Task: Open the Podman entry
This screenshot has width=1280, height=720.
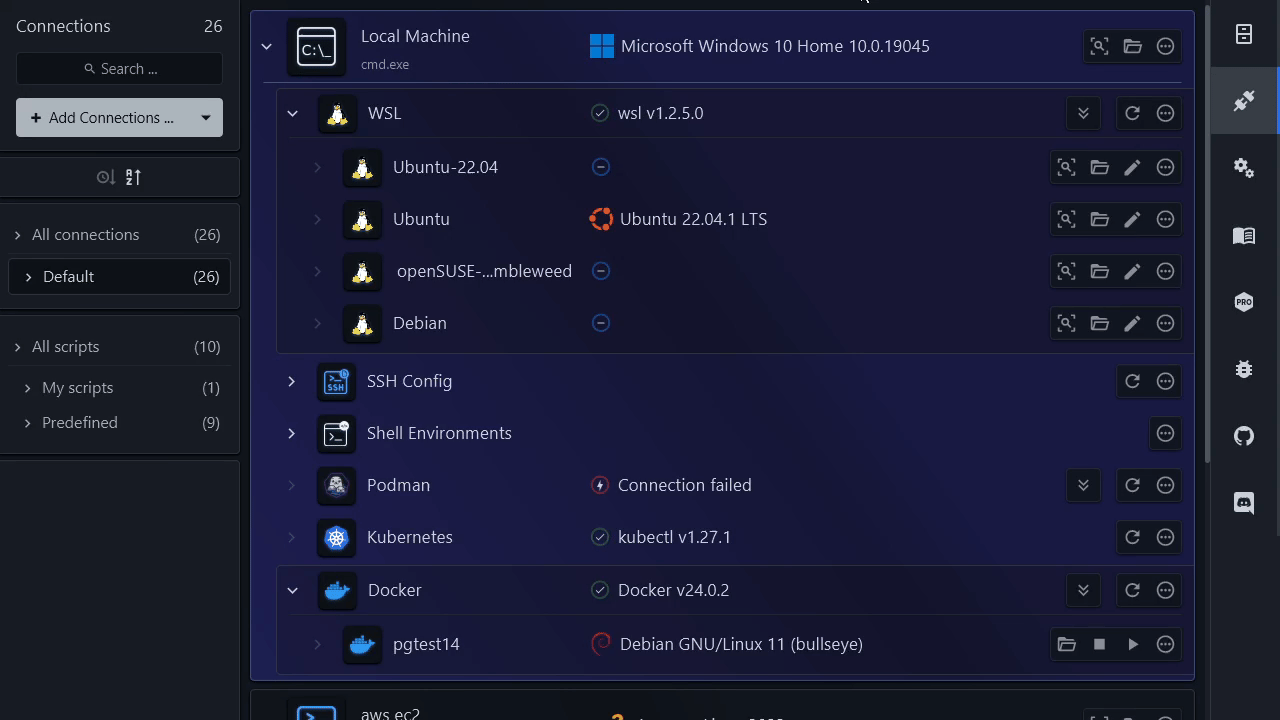Action: click(x=398, y=485)
